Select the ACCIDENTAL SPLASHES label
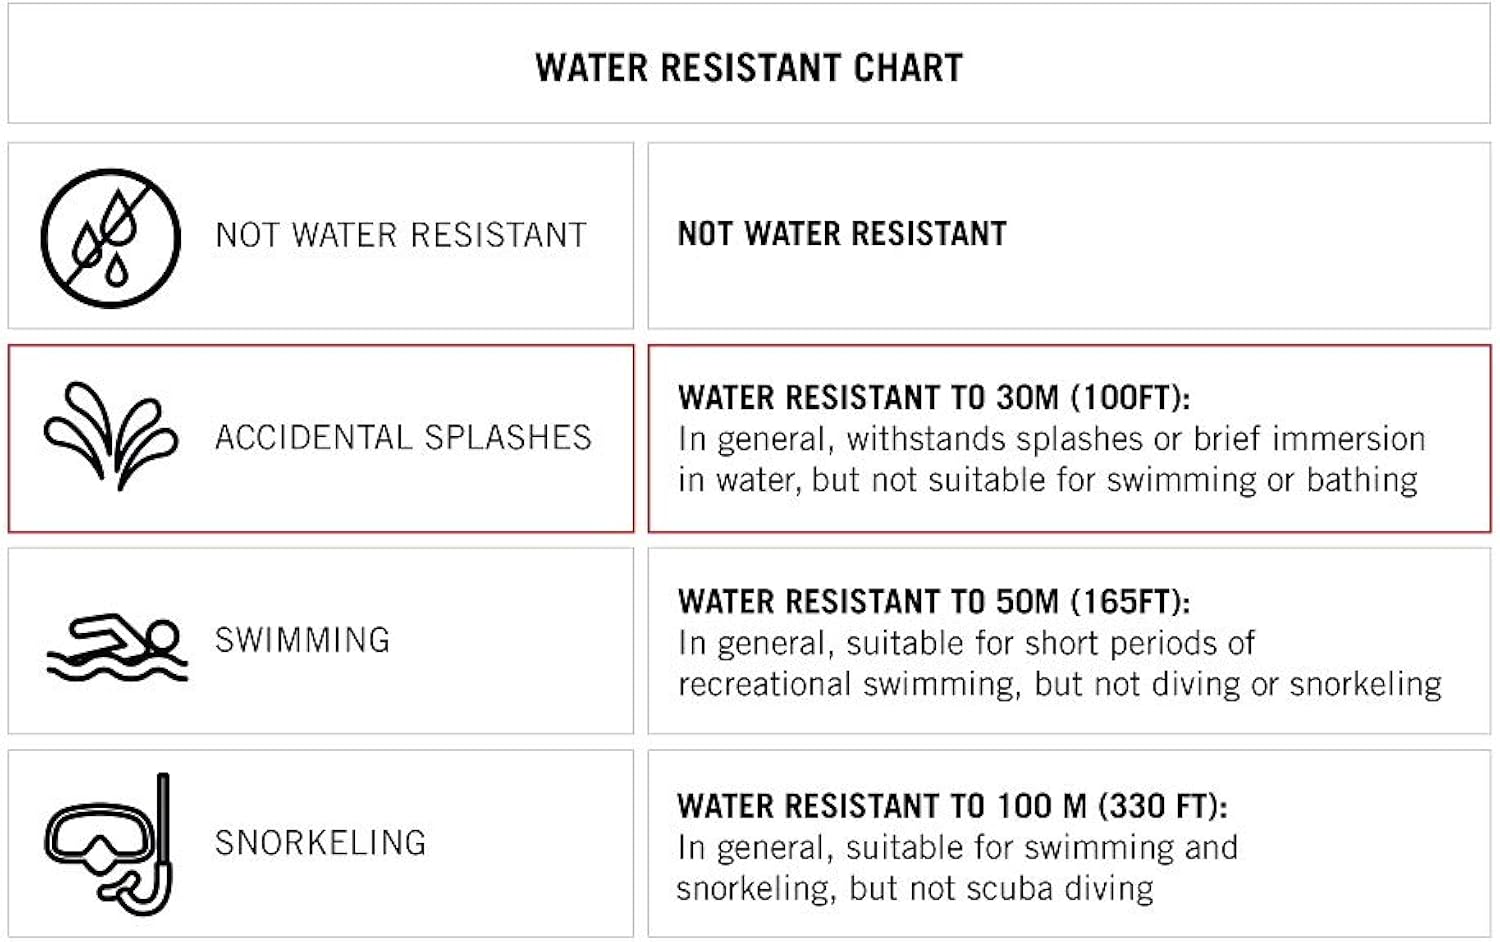1500x942 pixels. pos(403,438)
